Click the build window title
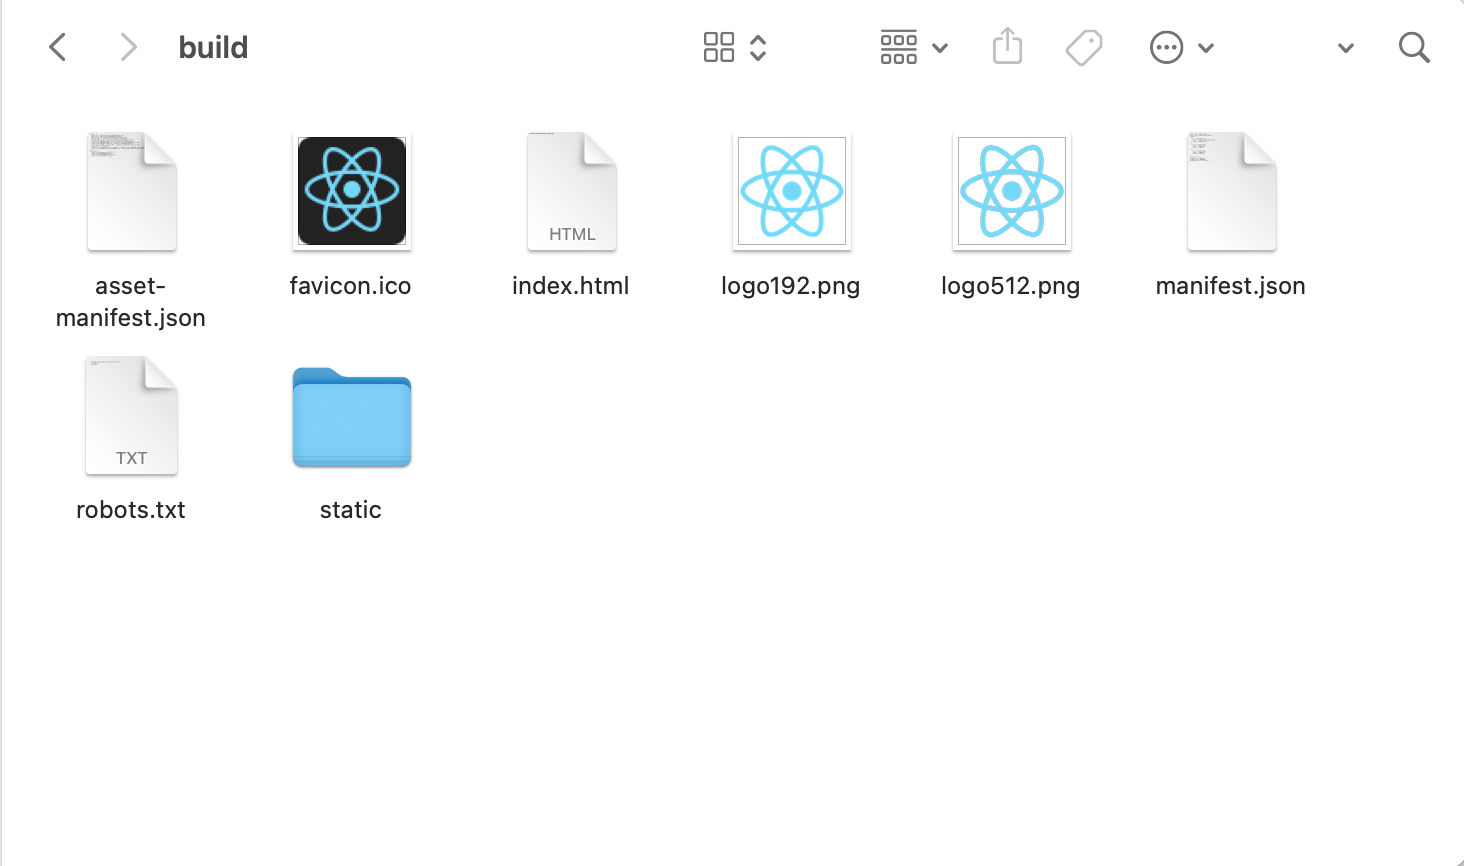This screenshot has width=1464, height=866. pos(213,47)
